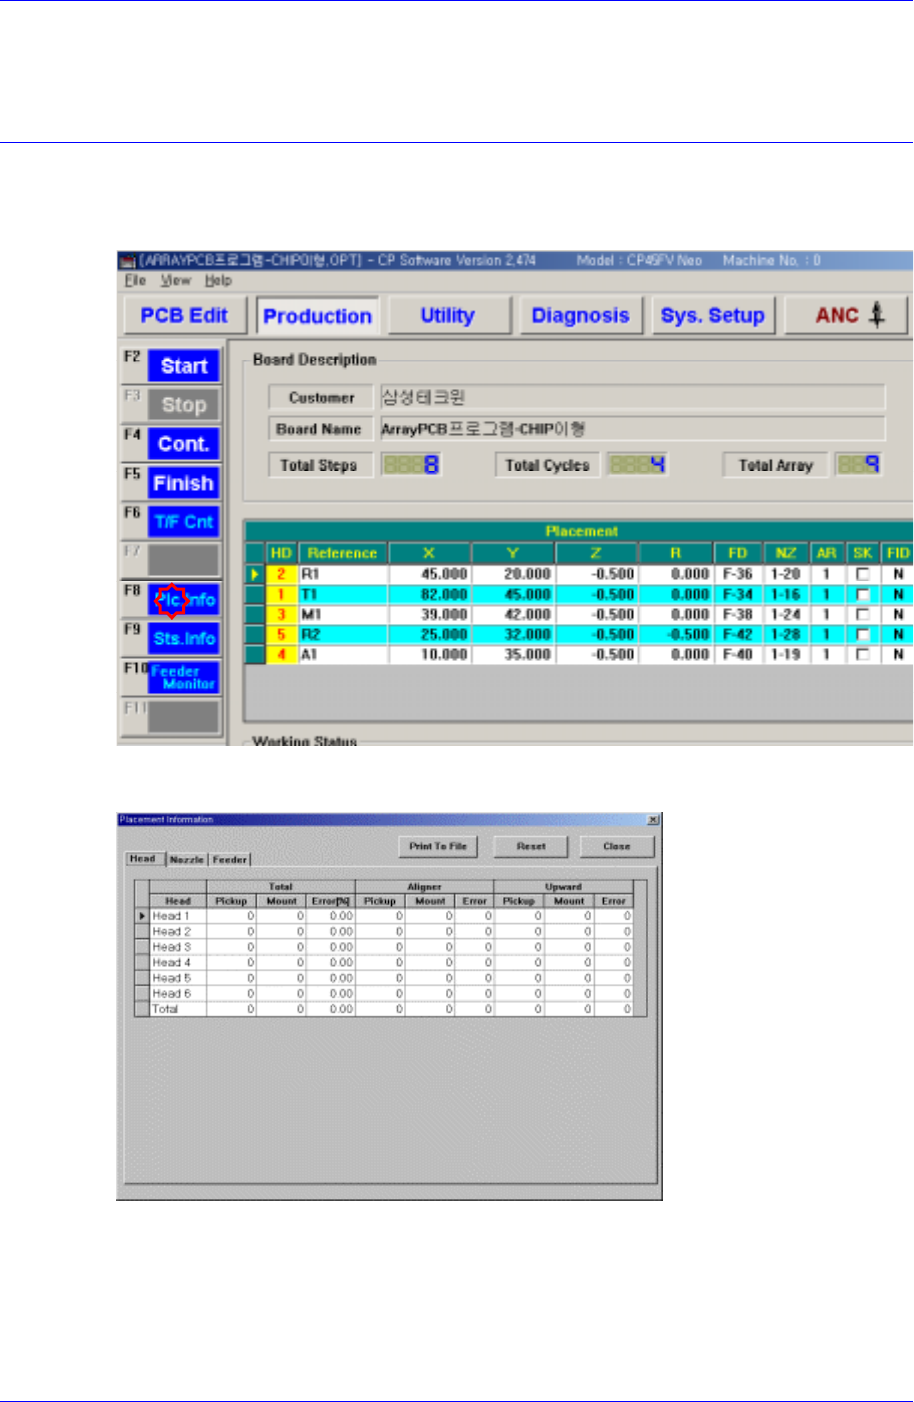This screenshot has height=1402, width=914.
Task: Go to the PCB Edit section
Action: (184, 316)
